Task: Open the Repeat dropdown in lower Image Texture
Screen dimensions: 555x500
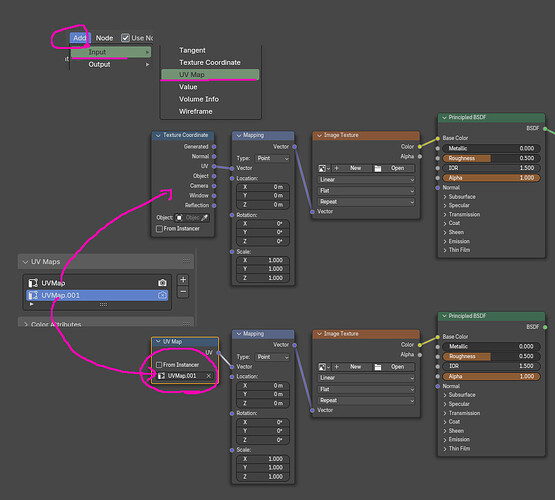Action: click(366, 401)
